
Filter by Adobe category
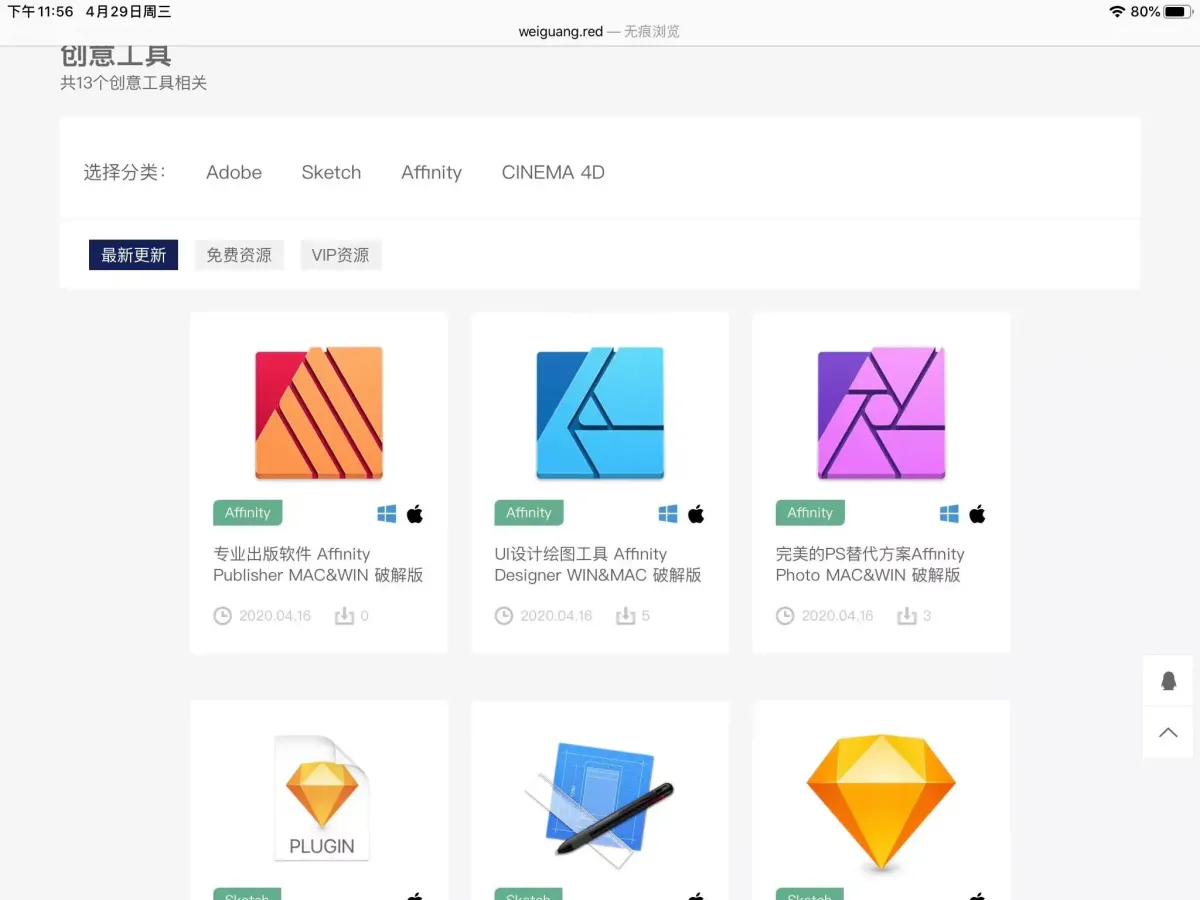[234, 172]
